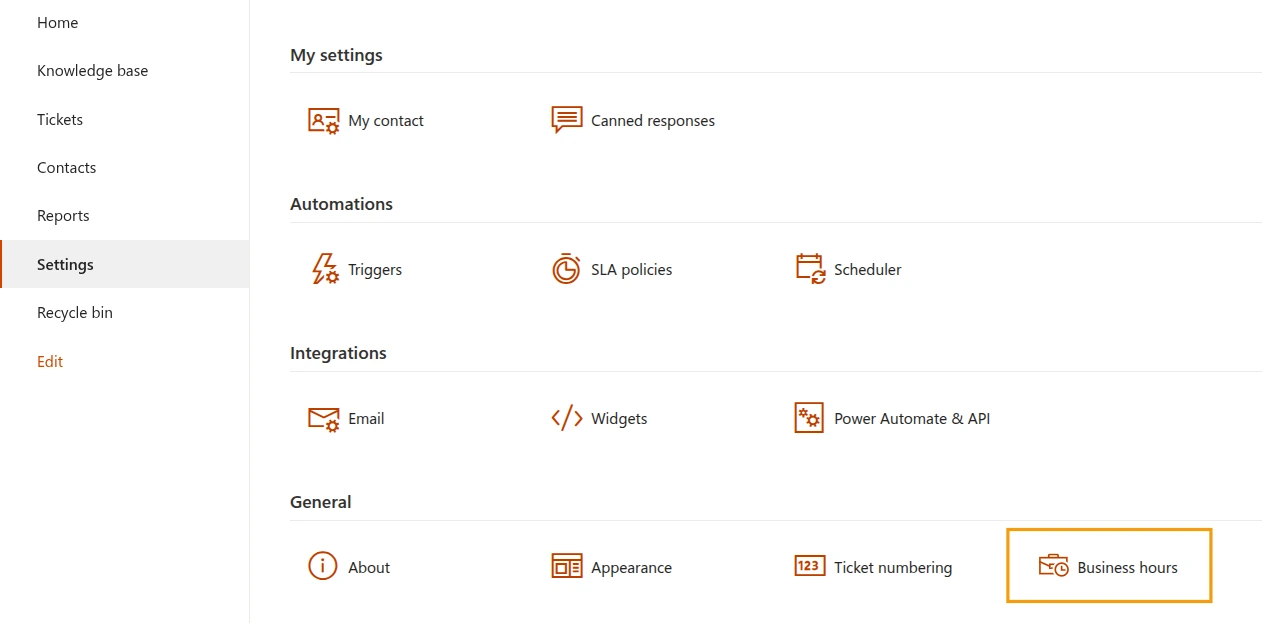Go to Home in the sidebar
Viewport: 1279px width, 623px height.
coord(57,22)
